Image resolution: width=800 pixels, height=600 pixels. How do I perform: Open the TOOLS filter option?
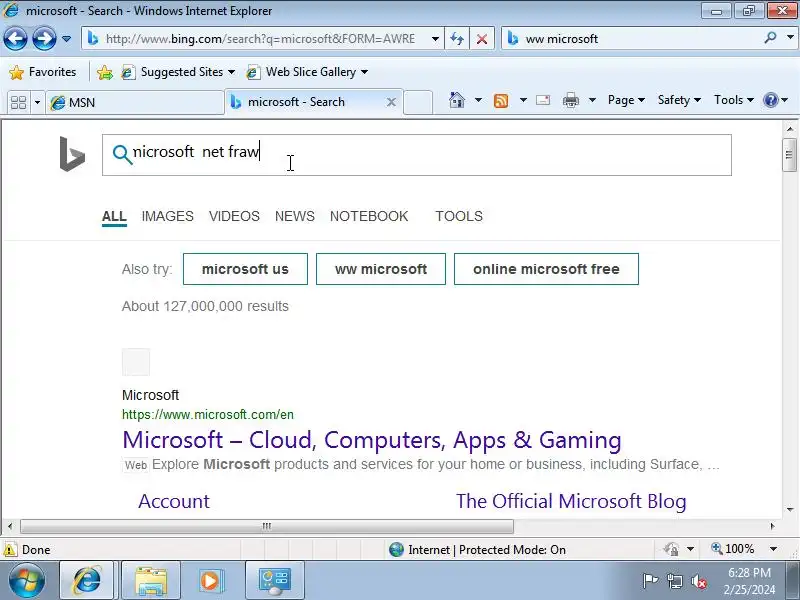[459, 216]
